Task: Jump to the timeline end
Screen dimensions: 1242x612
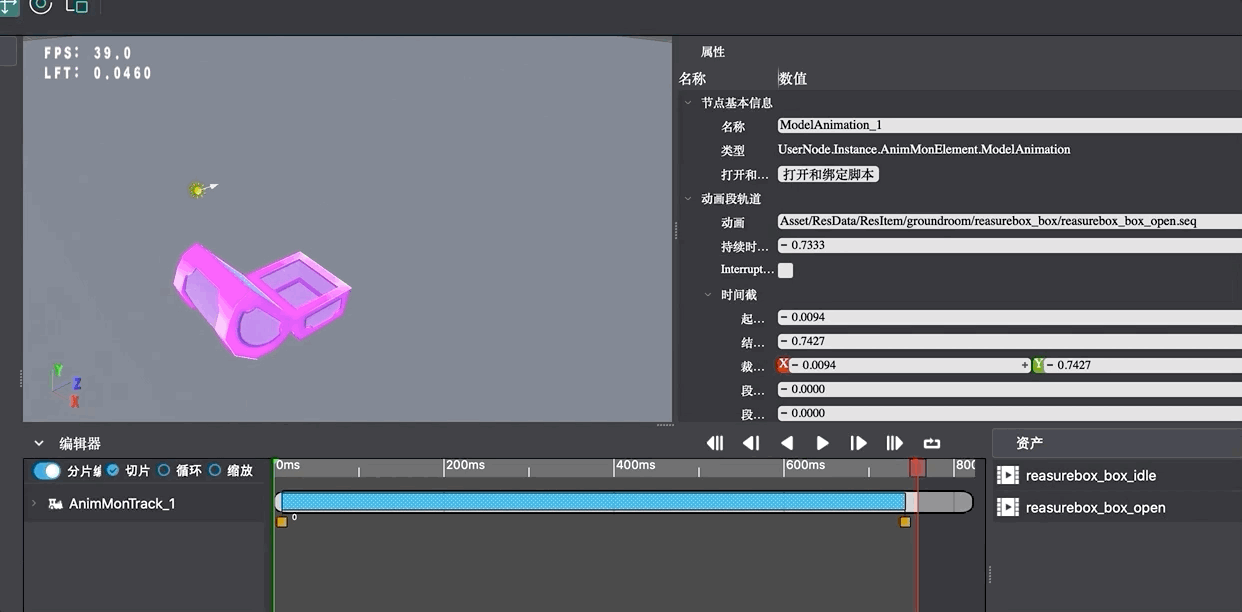Action: coord(895,443)
